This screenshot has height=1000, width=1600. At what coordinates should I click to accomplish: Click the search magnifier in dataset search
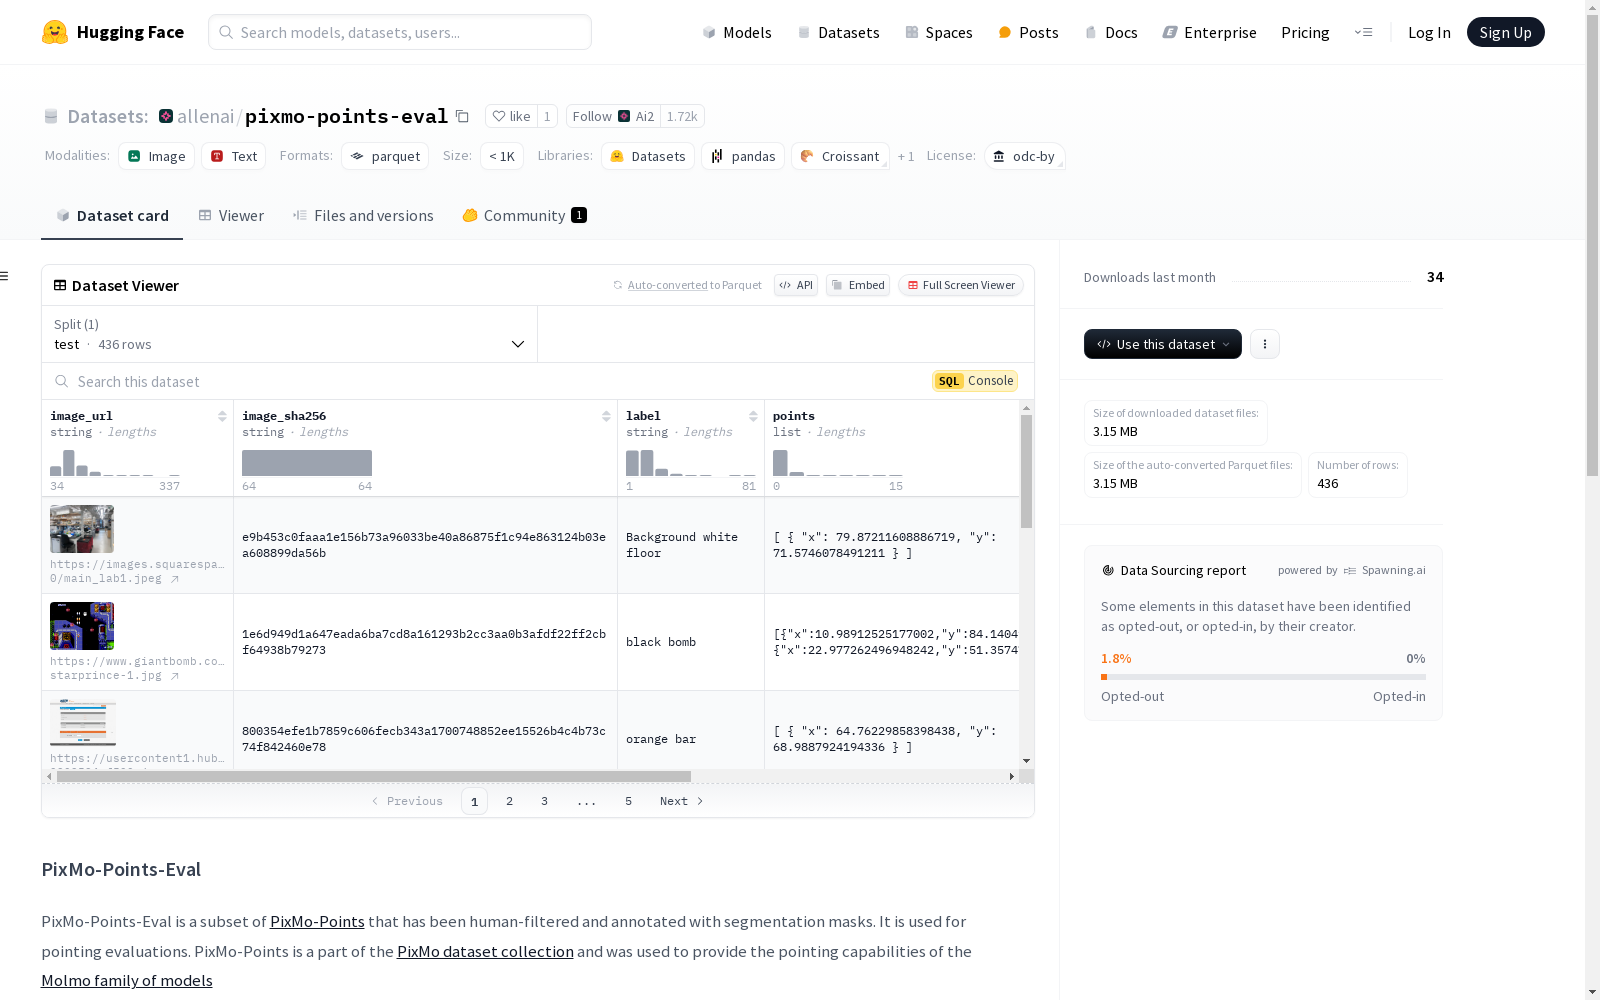point(62,381)
